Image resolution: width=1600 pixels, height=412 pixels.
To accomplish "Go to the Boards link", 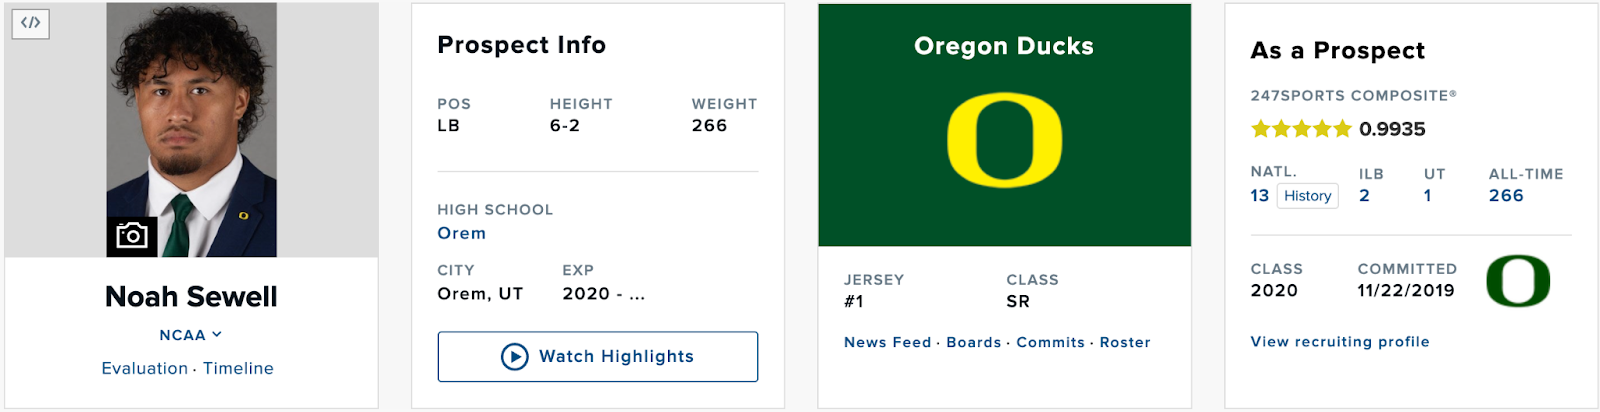I will 973,342.
